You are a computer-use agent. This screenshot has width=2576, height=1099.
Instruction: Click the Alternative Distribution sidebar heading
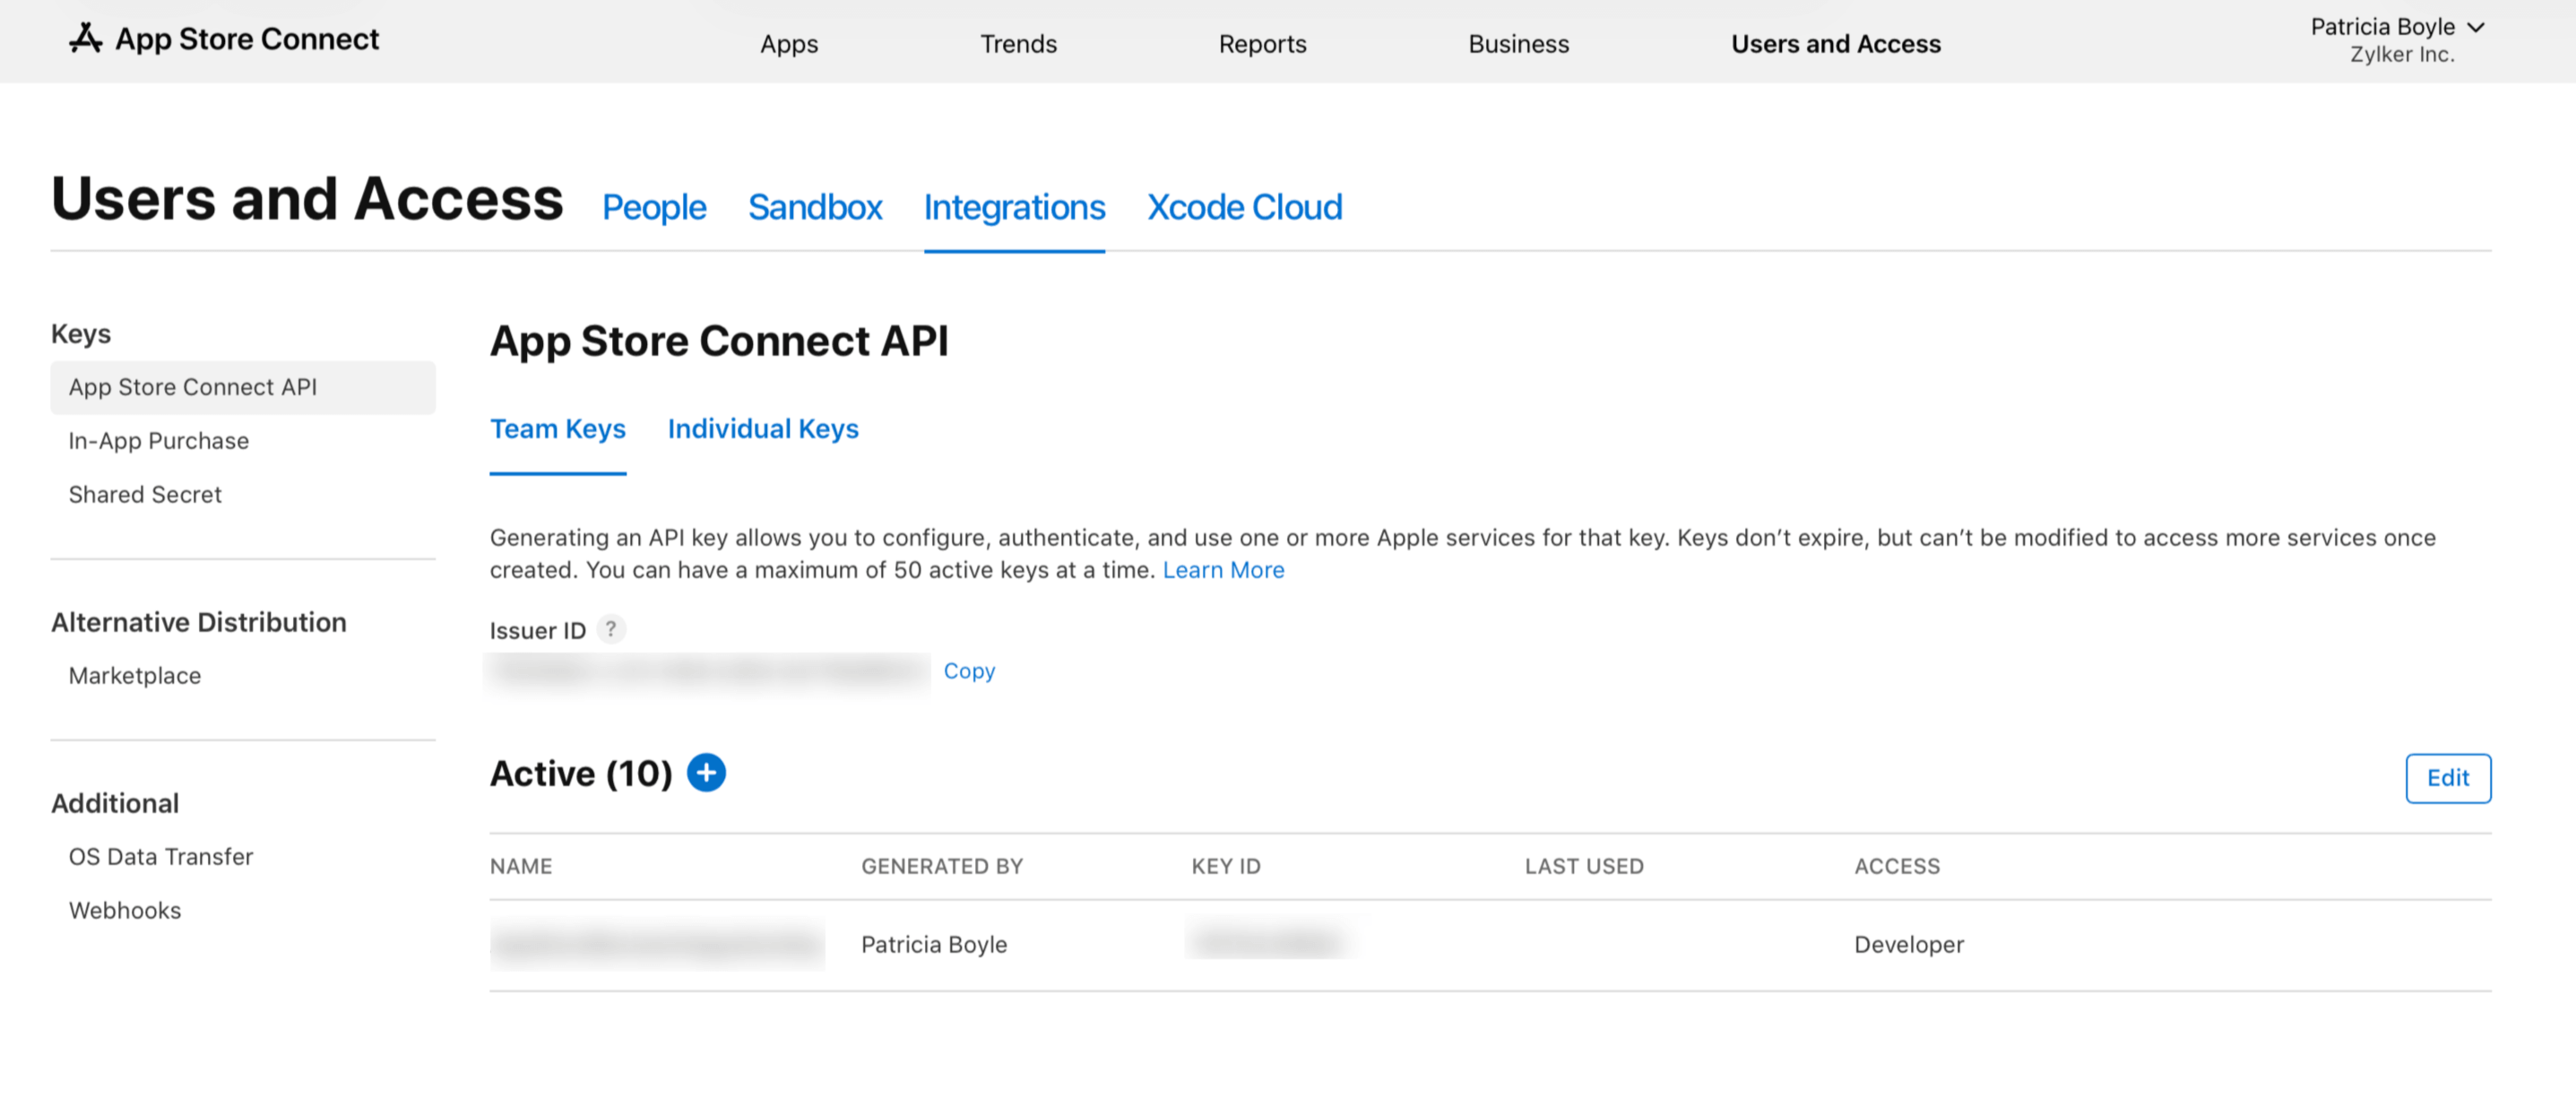click(199, 622)
